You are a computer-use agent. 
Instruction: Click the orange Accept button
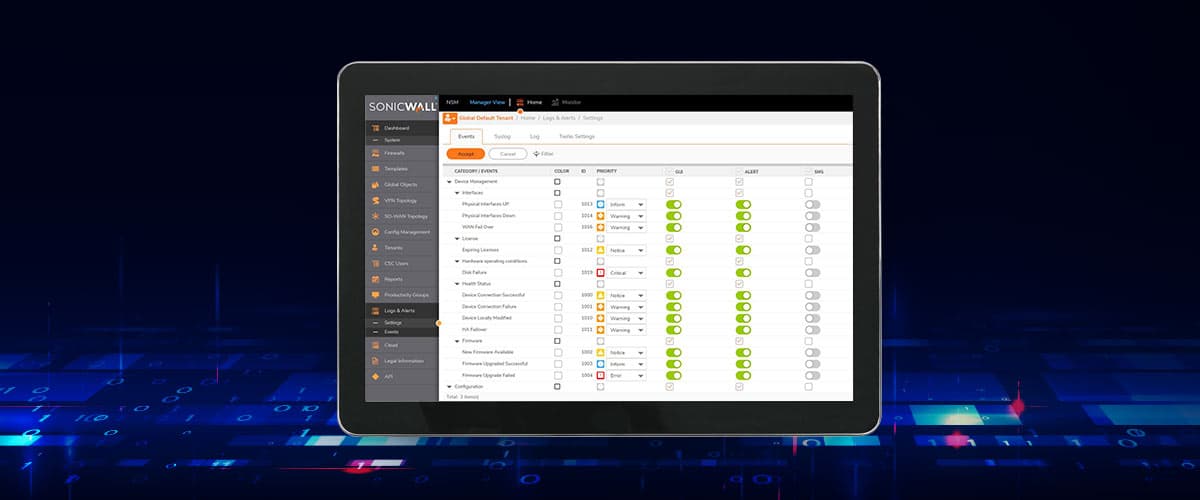point(465,154)
